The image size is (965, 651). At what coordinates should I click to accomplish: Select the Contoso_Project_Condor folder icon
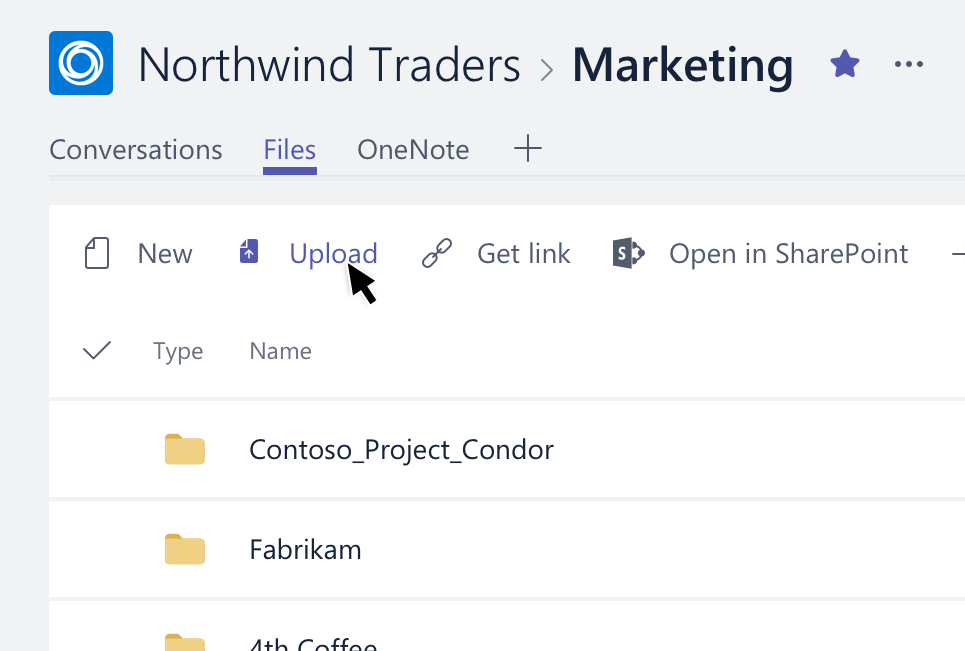pos(185,449)
